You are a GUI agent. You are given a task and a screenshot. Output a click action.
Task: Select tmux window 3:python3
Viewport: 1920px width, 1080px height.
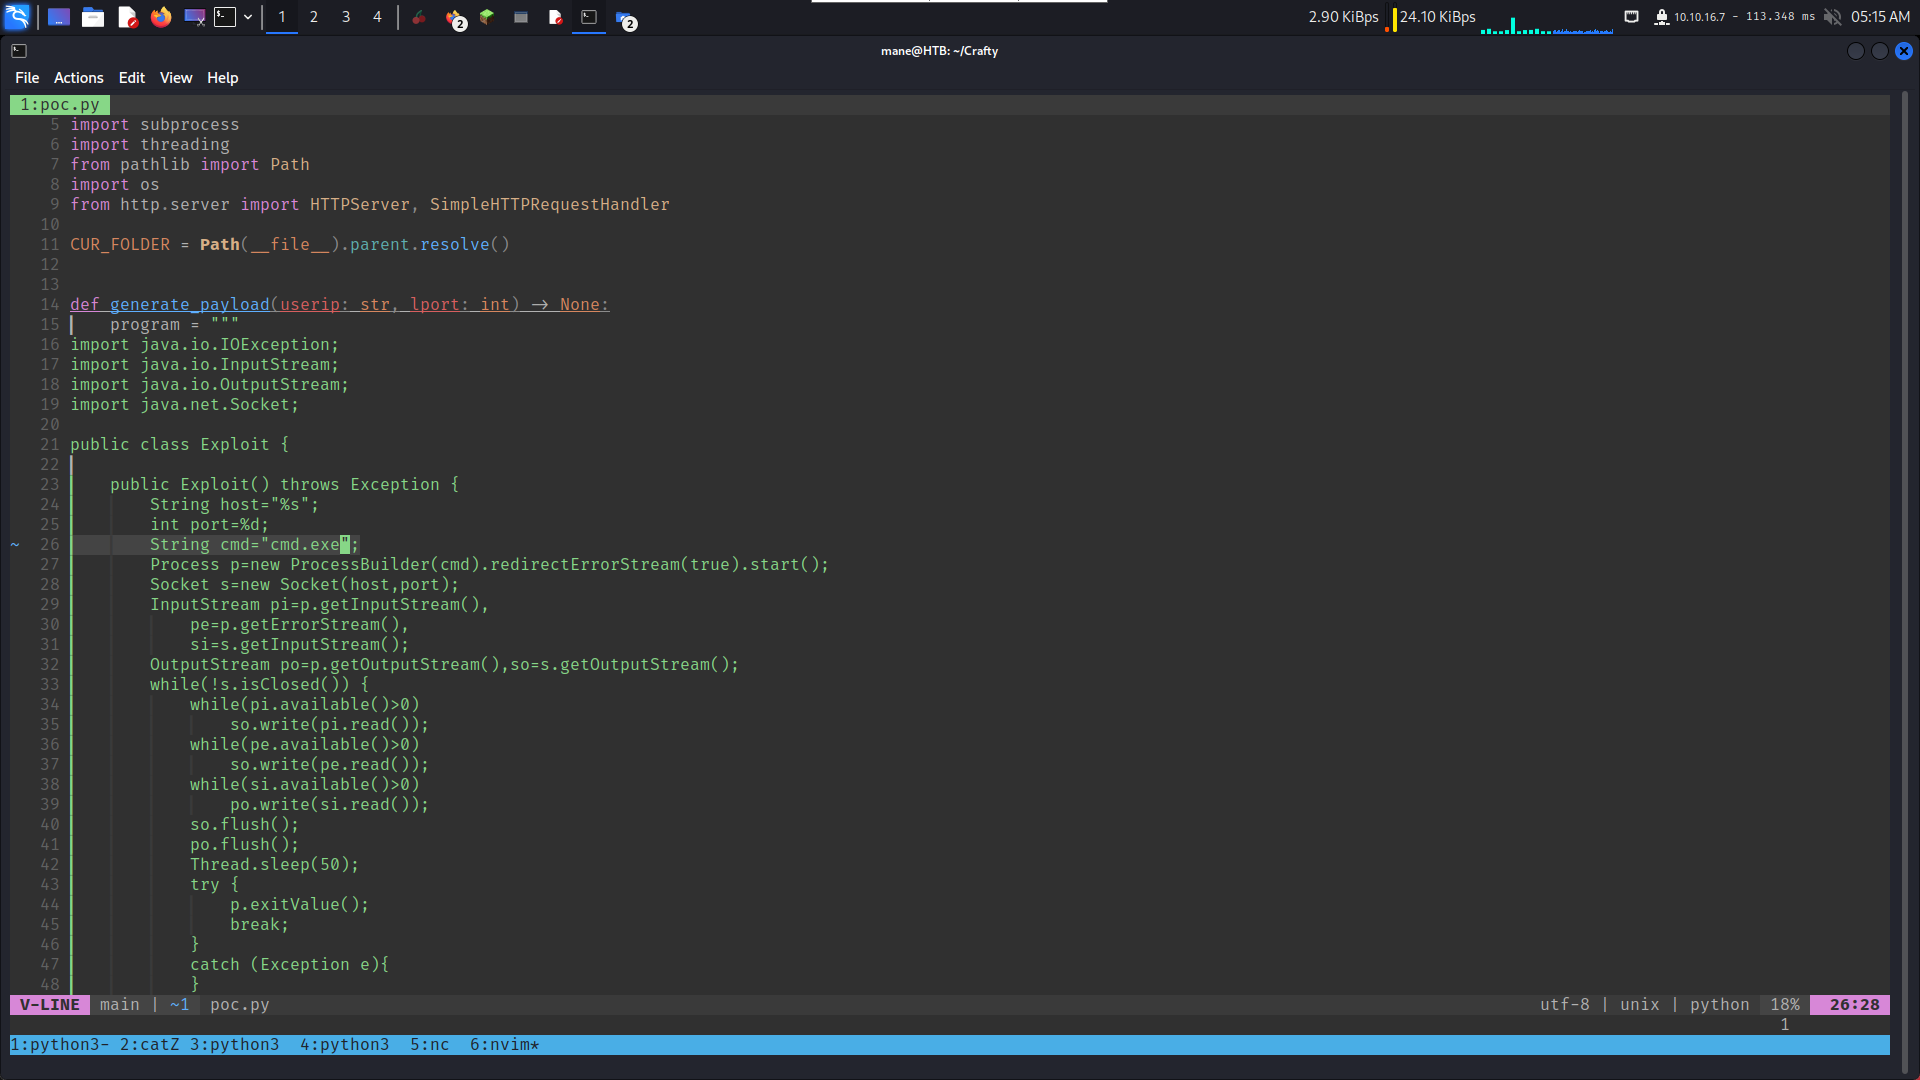click(235, 1045)
